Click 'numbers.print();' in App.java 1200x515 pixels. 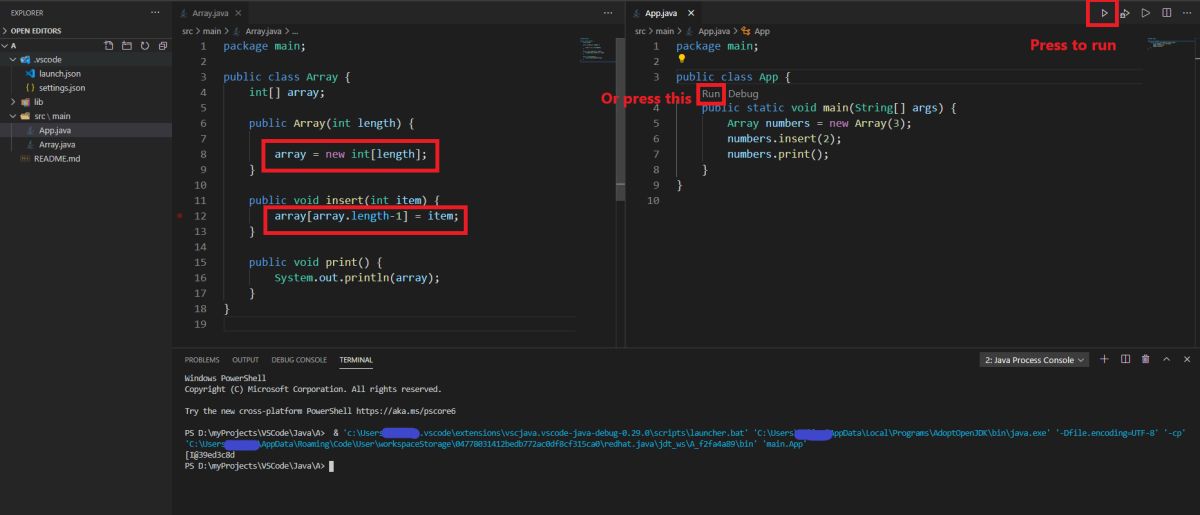(777, 154)
